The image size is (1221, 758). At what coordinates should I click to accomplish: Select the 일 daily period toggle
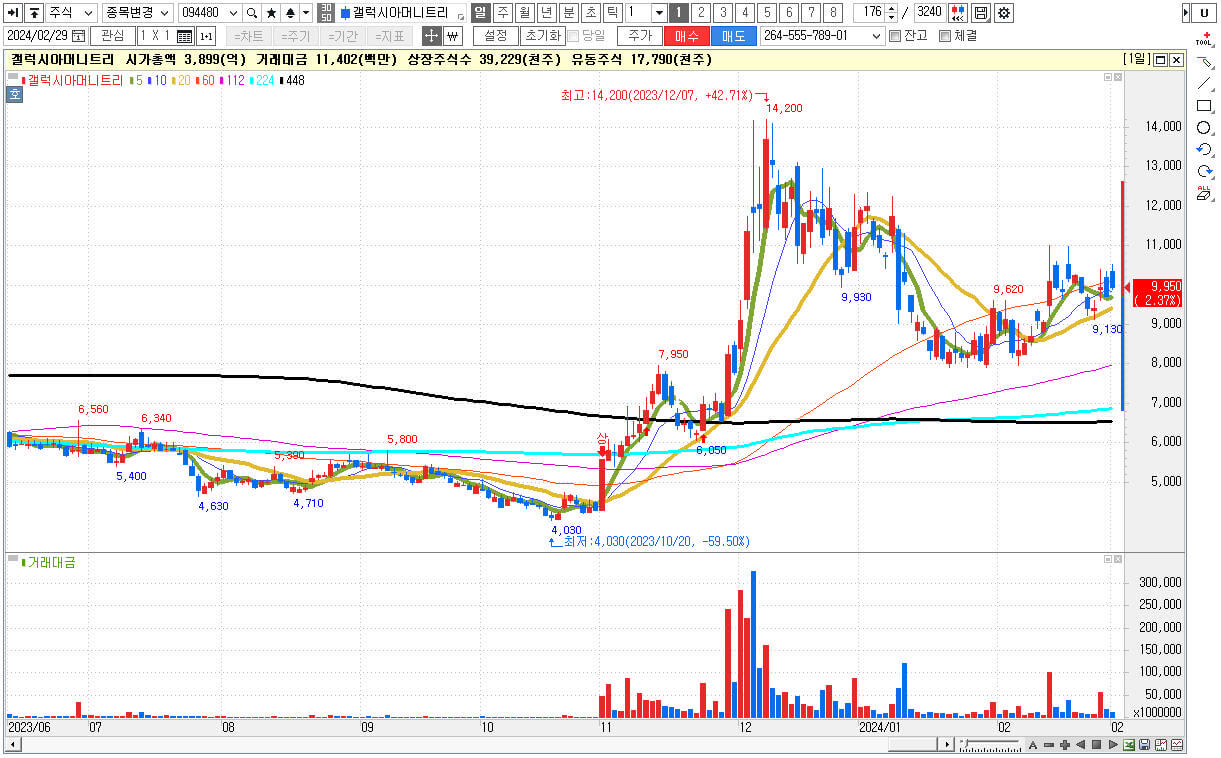coord(479,13)
